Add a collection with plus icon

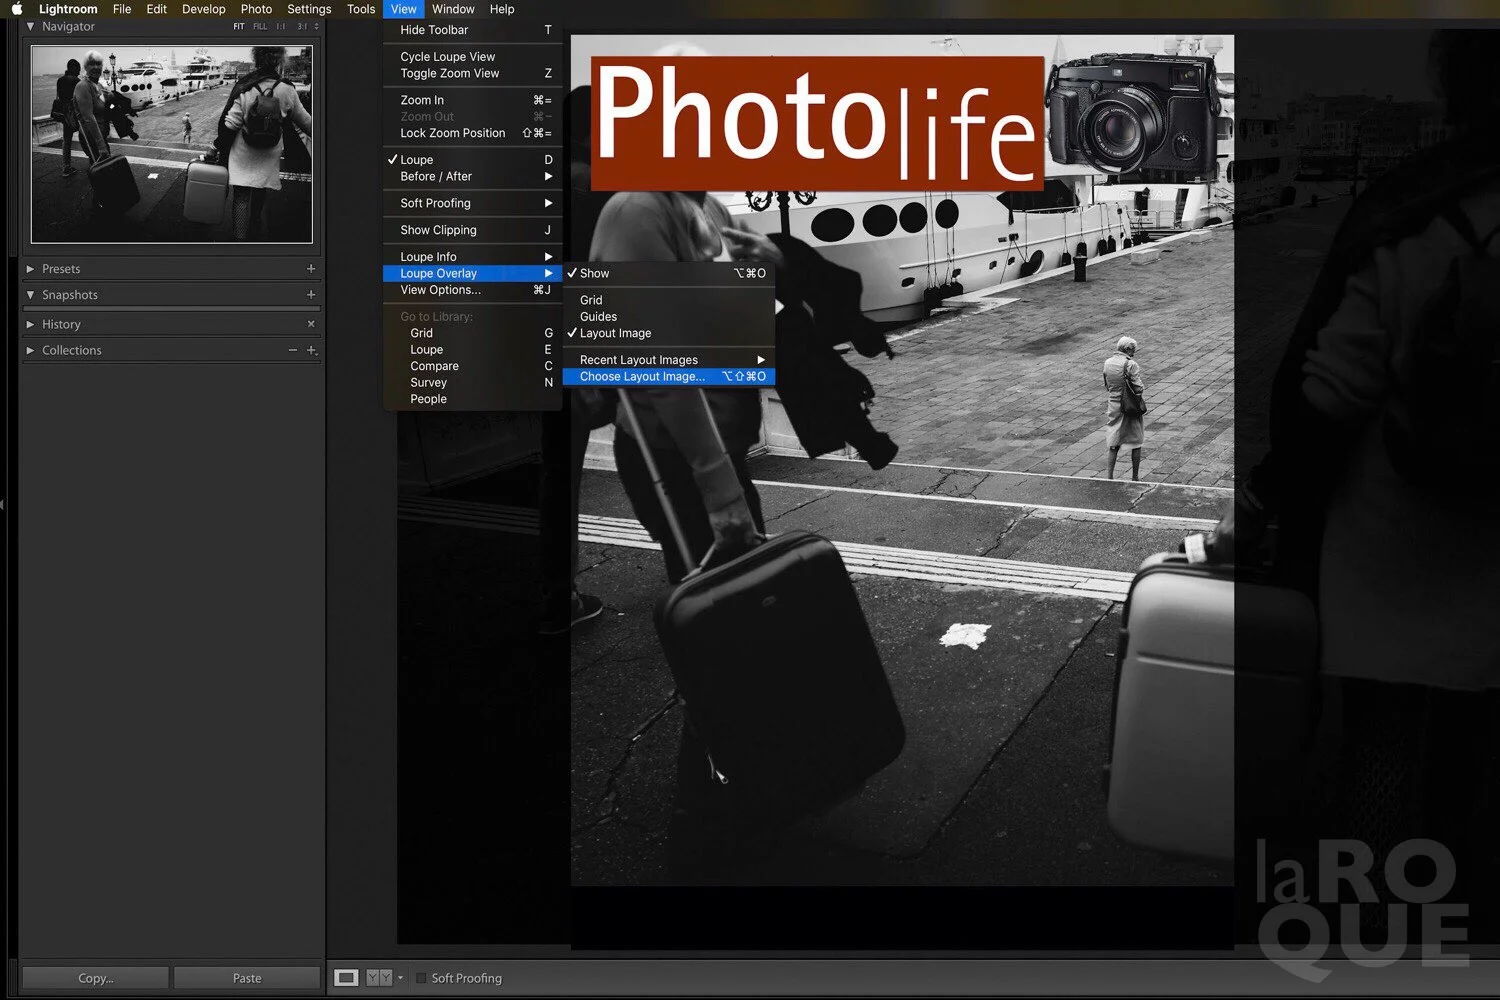tap(311, 350)
